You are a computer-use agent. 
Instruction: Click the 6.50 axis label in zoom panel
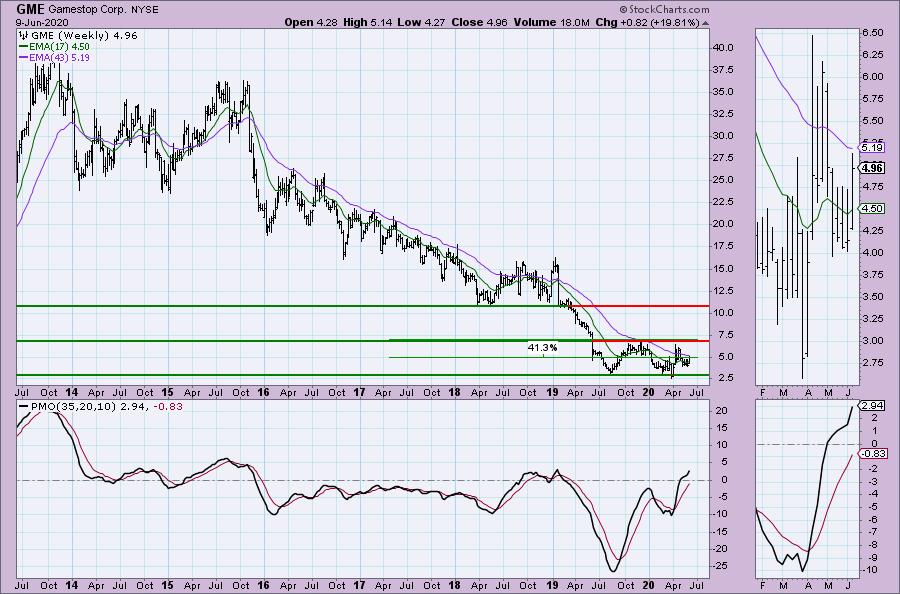click(872, 33)
